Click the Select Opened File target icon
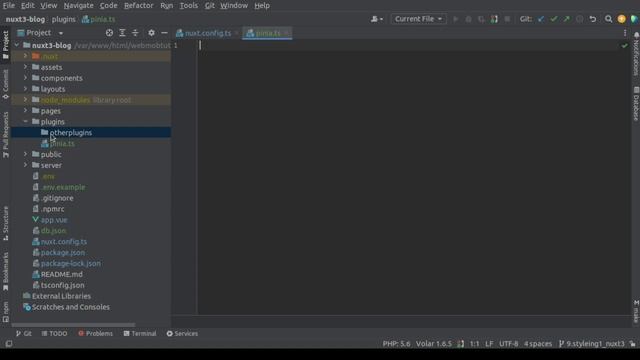Viewport: 640px width, 360px height. pyautogui.click(x=109, y=33)
